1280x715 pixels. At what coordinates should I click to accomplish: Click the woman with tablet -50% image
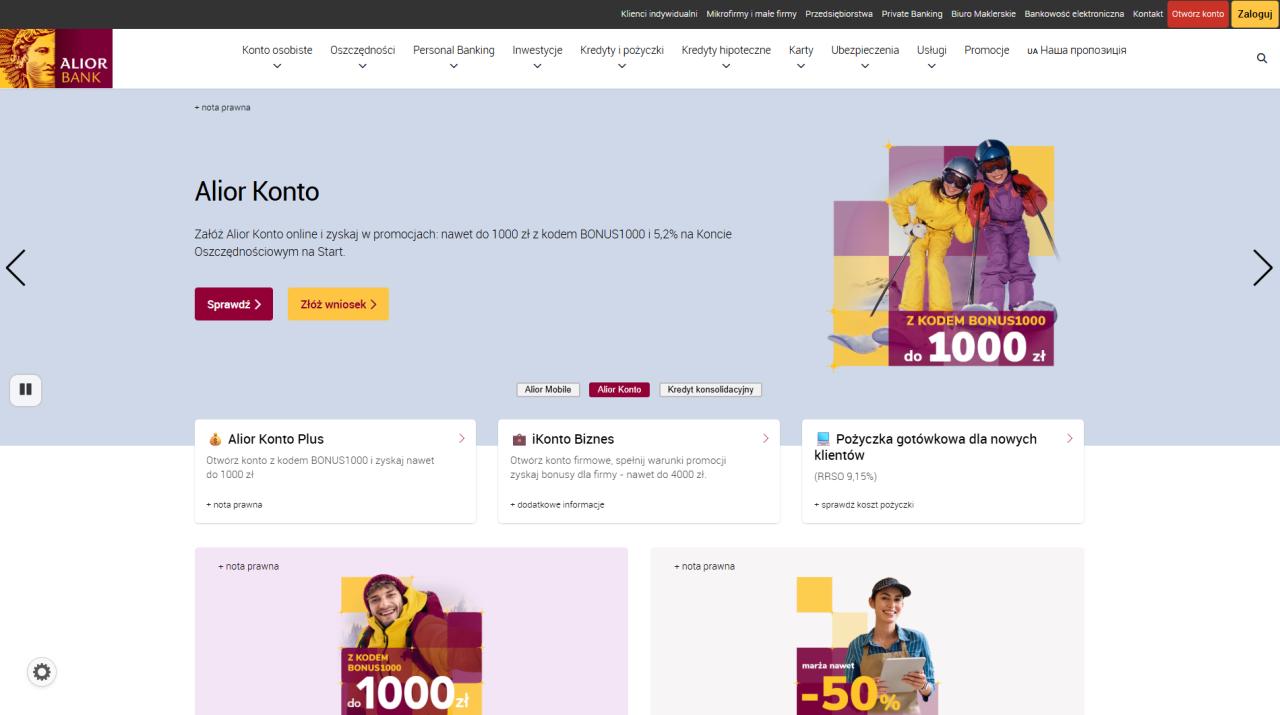coord(866,645)
